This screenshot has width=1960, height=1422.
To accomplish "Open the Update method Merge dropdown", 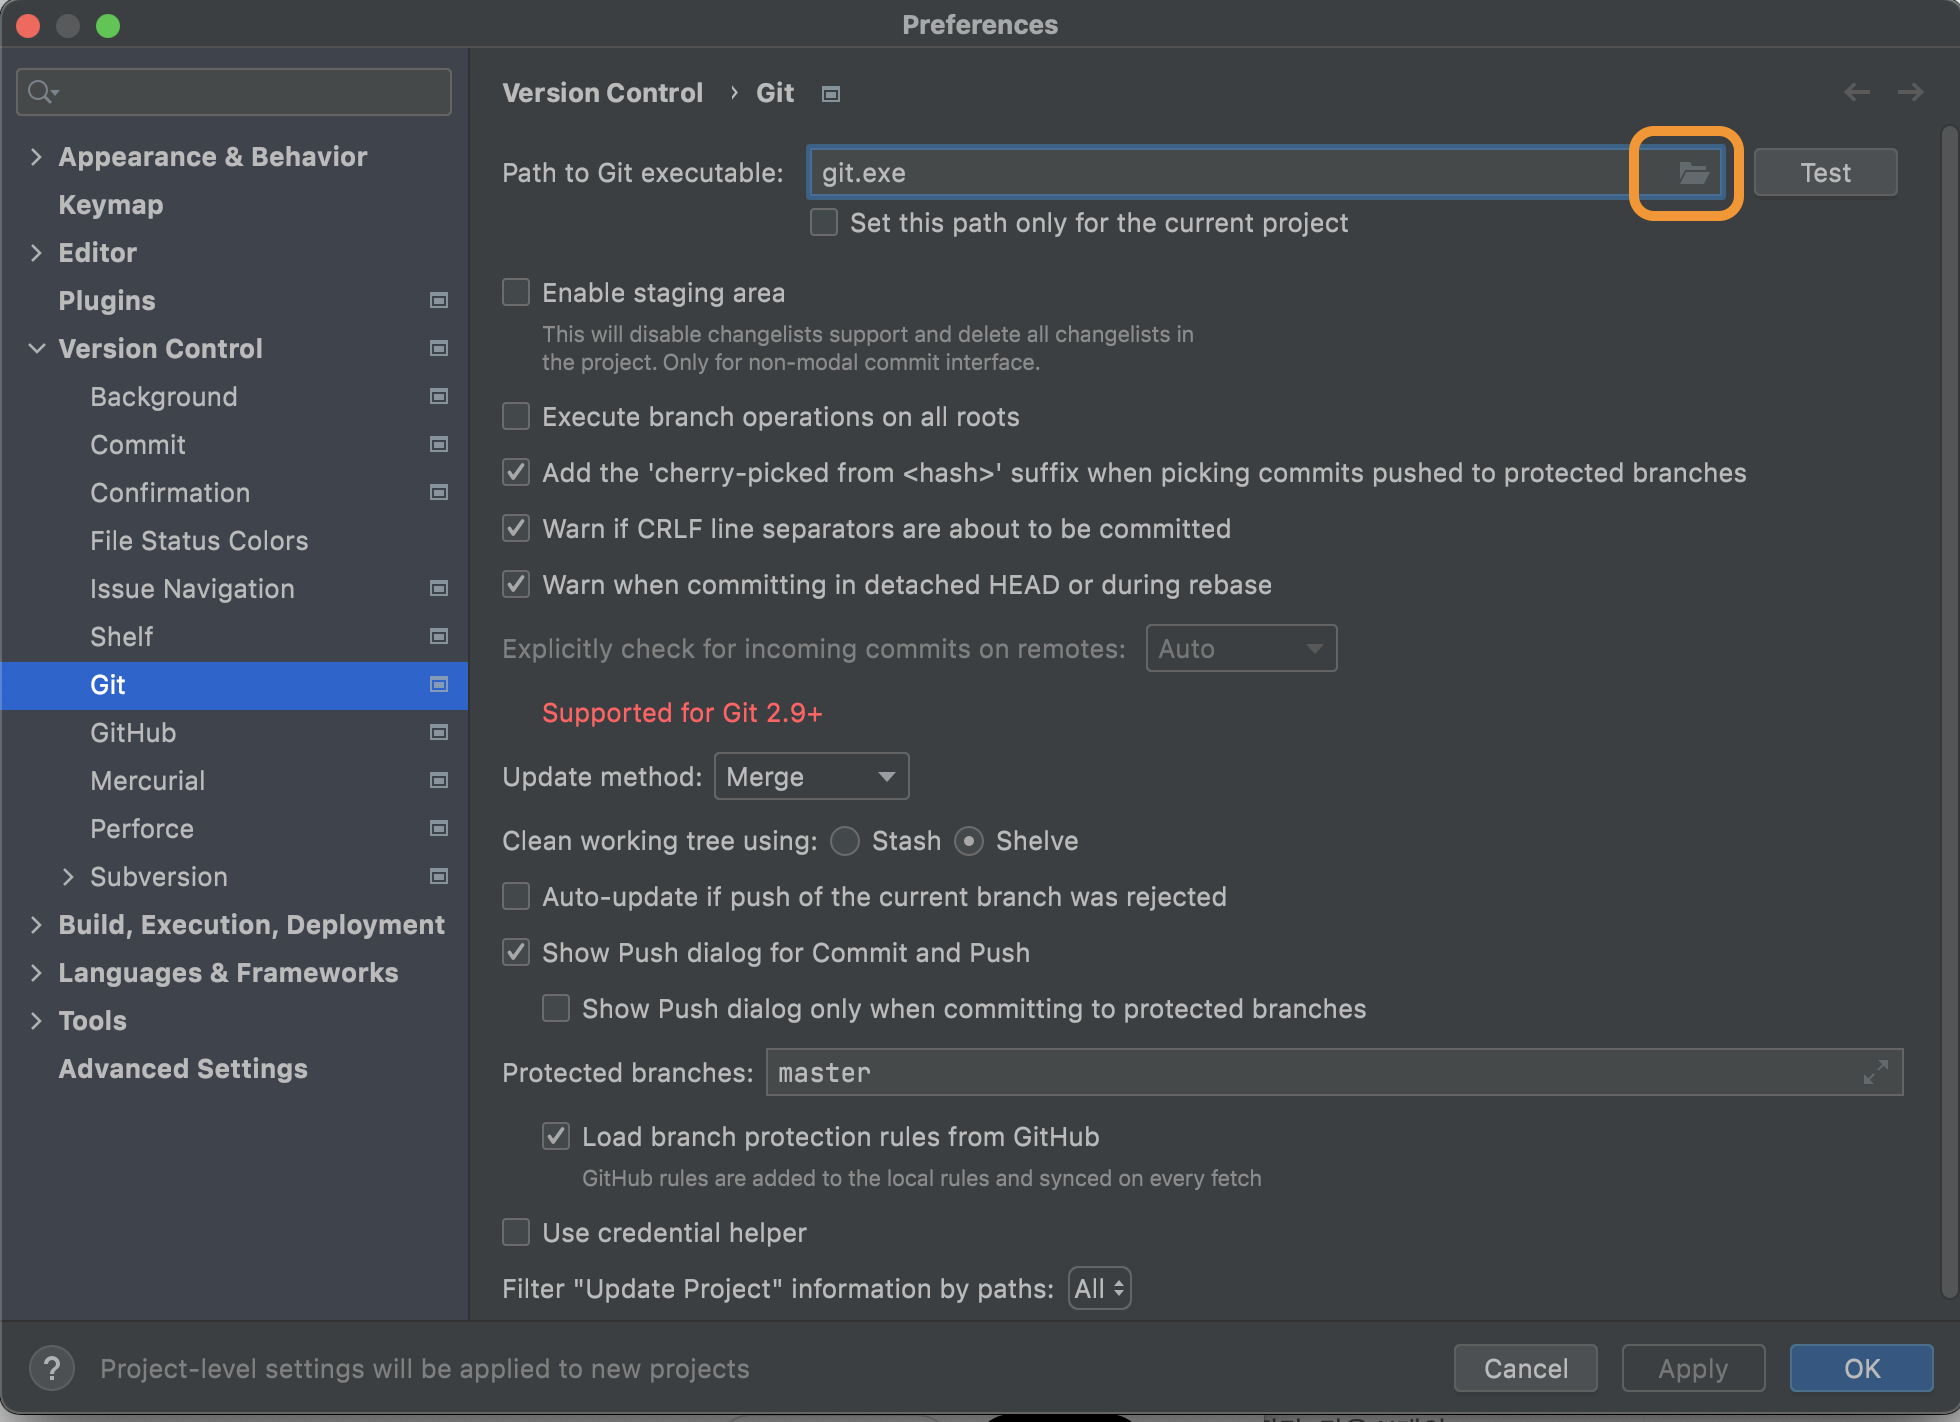I will point(811,777).
